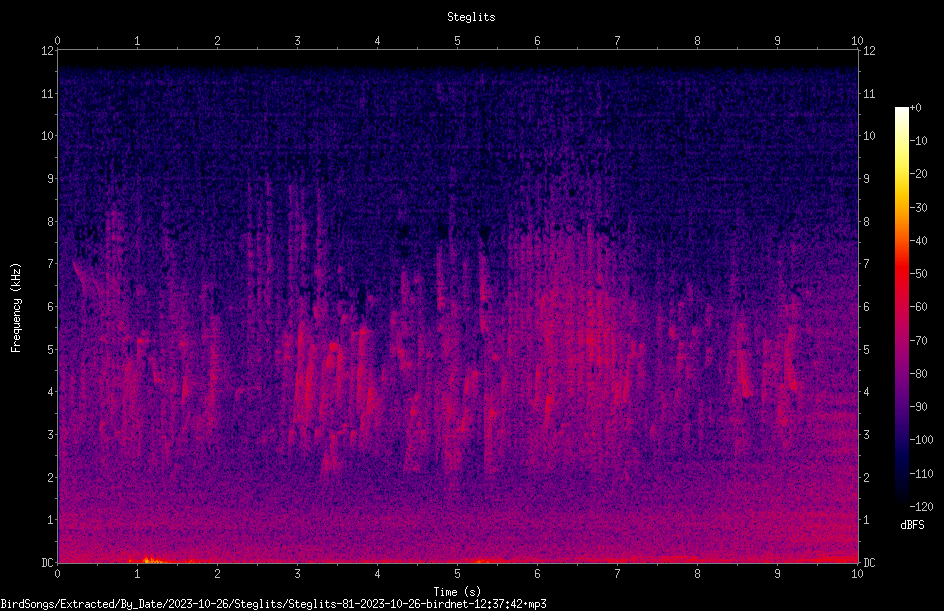Image resolution: width=944 pixels, height=611 pixels.
Task: Click the Frequency (kHz) axis title
Action: point(16,308)
